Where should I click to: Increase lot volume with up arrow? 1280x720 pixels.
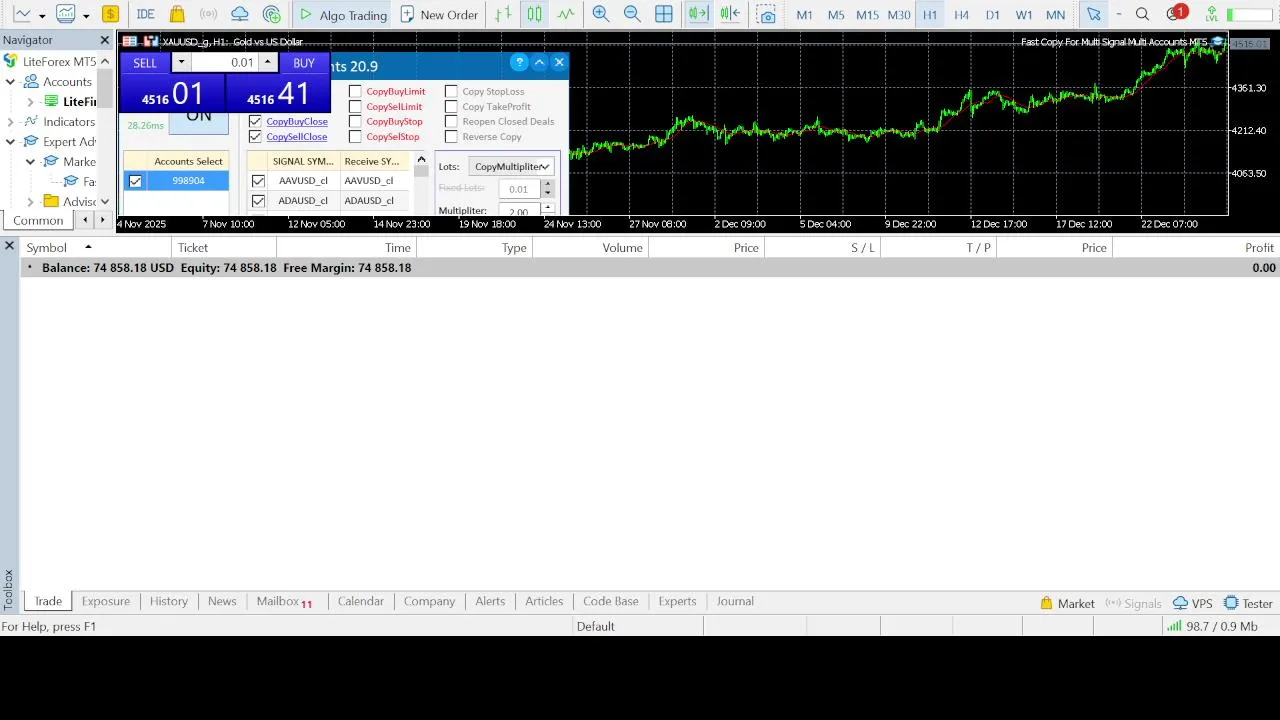[x=267, y=62]
